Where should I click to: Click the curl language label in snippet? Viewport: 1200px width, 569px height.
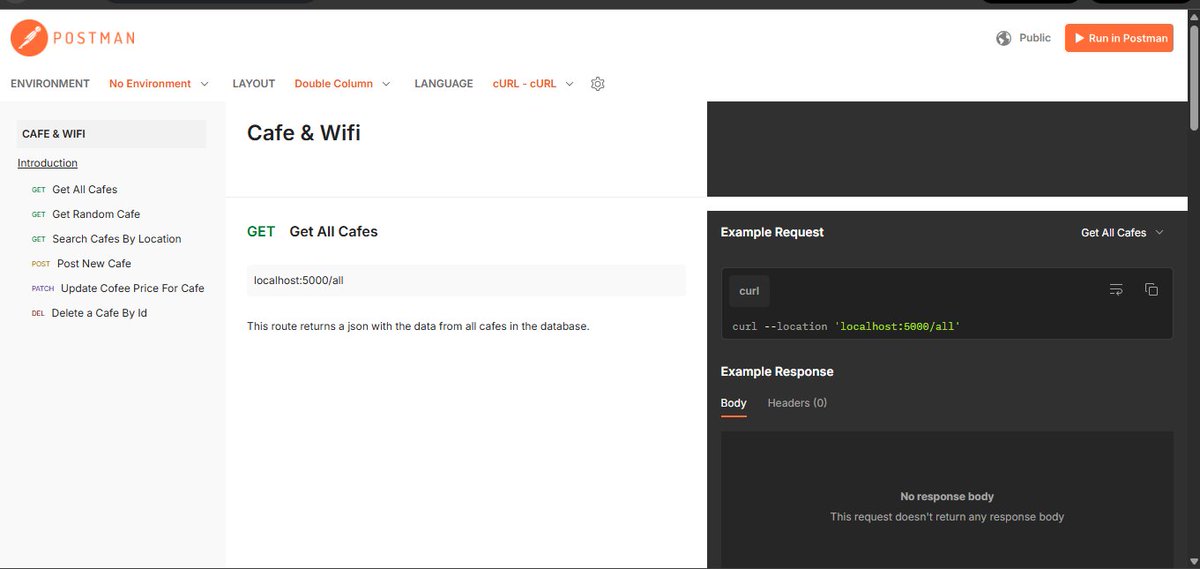click(x=749, y=291)
